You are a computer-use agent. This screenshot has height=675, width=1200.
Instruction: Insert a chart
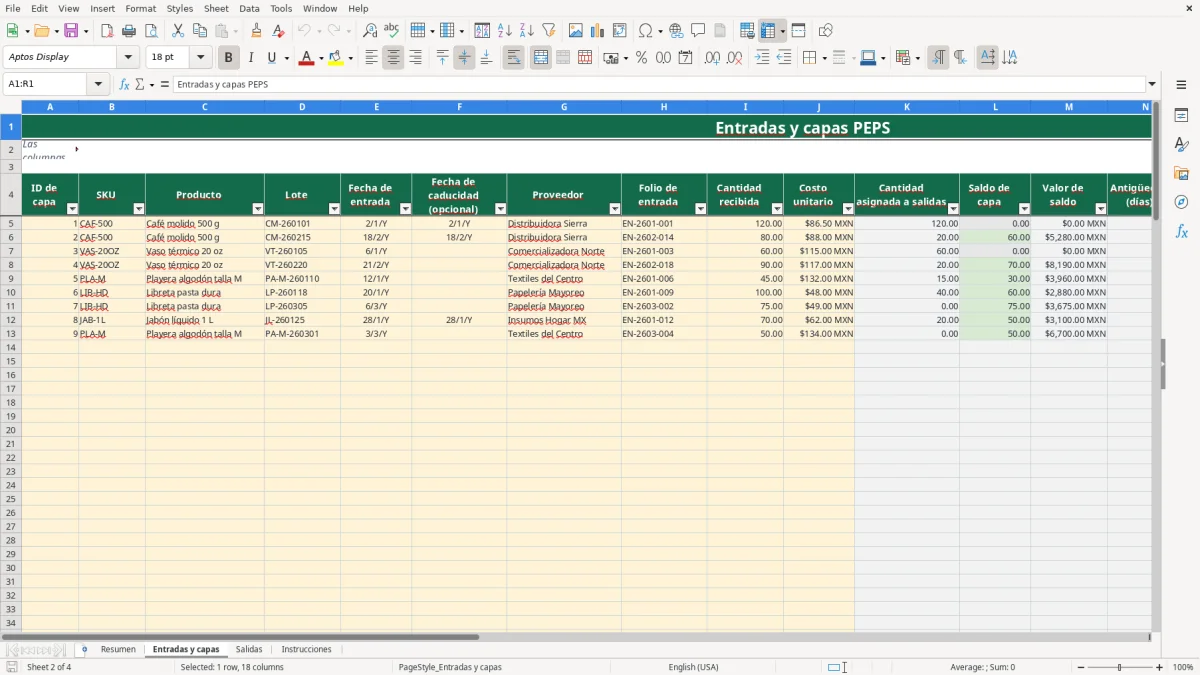[x=598, y=31]
